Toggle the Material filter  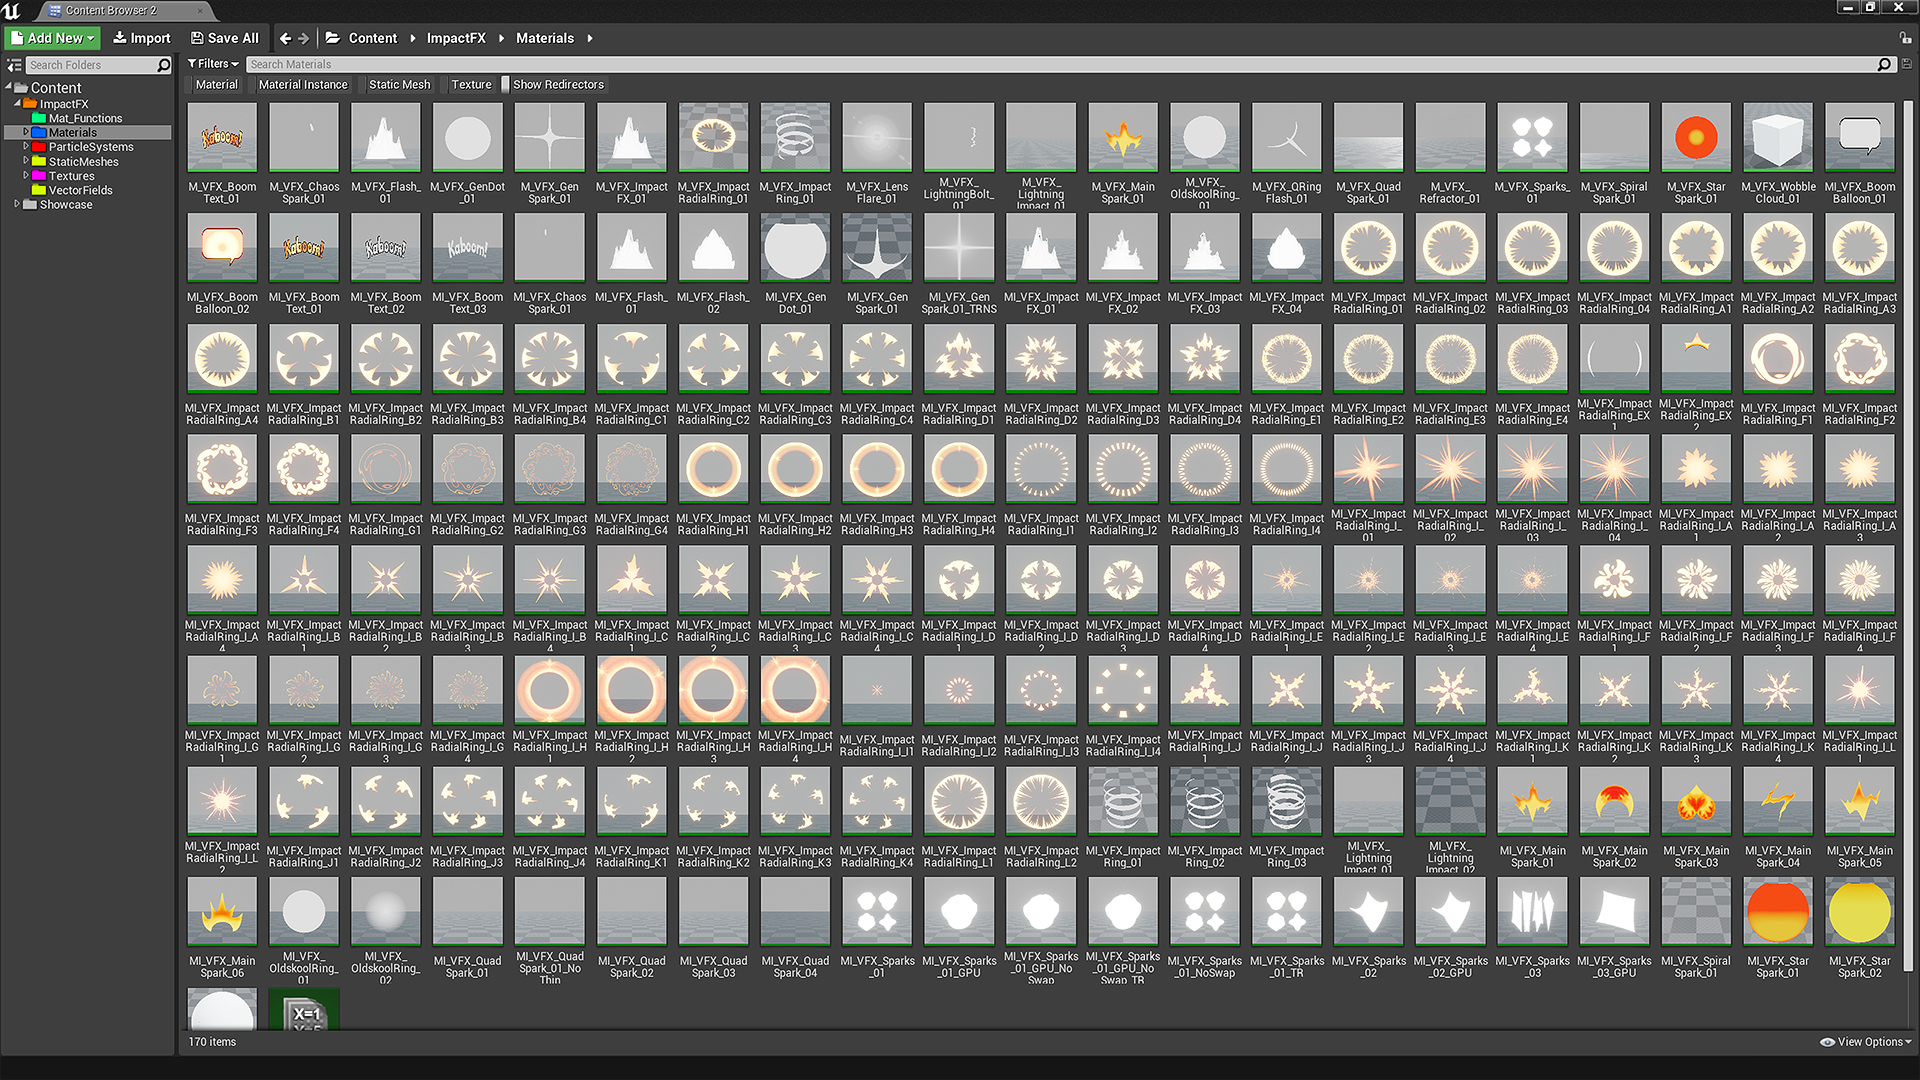click(x=214, y=85)
